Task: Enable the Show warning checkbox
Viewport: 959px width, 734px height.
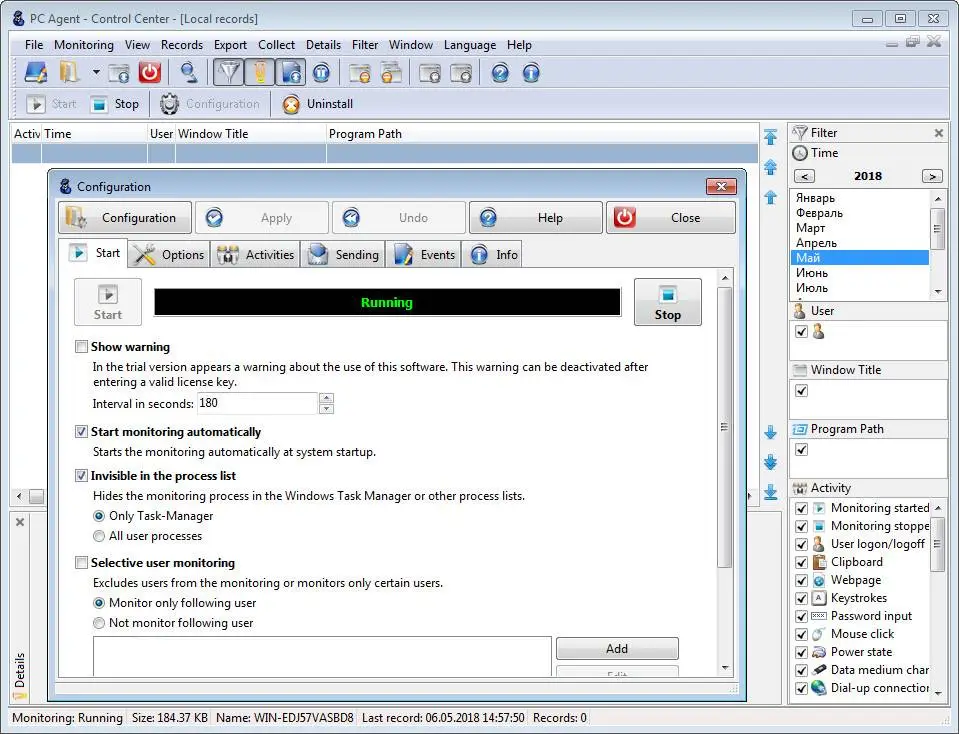Action: (81, 347)
